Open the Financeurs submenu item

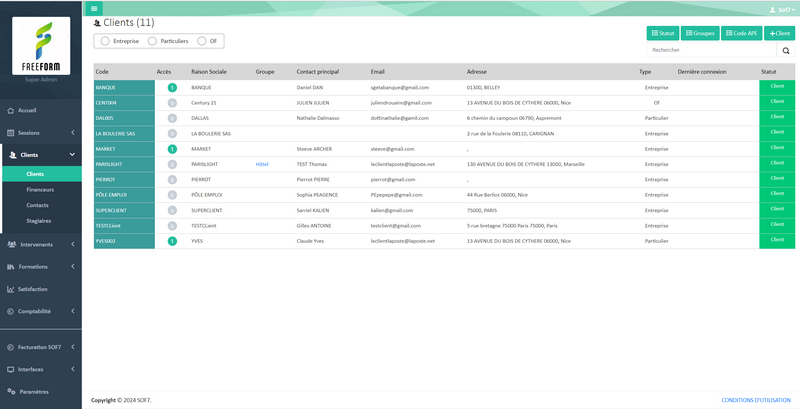click(x=40, y=189)
